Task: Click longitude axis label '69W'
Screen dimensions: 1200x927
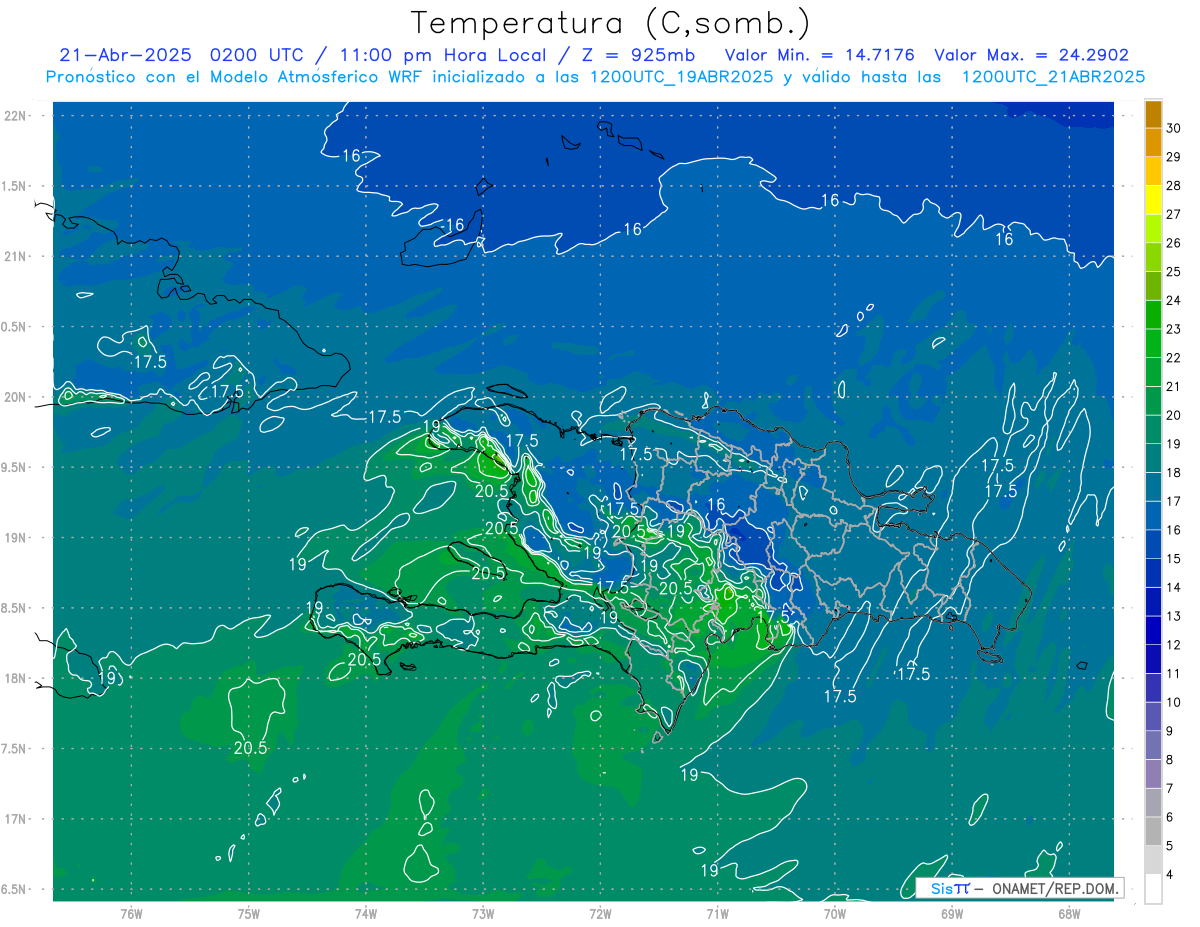Action: pyautogui.click(x=952, y=913)
